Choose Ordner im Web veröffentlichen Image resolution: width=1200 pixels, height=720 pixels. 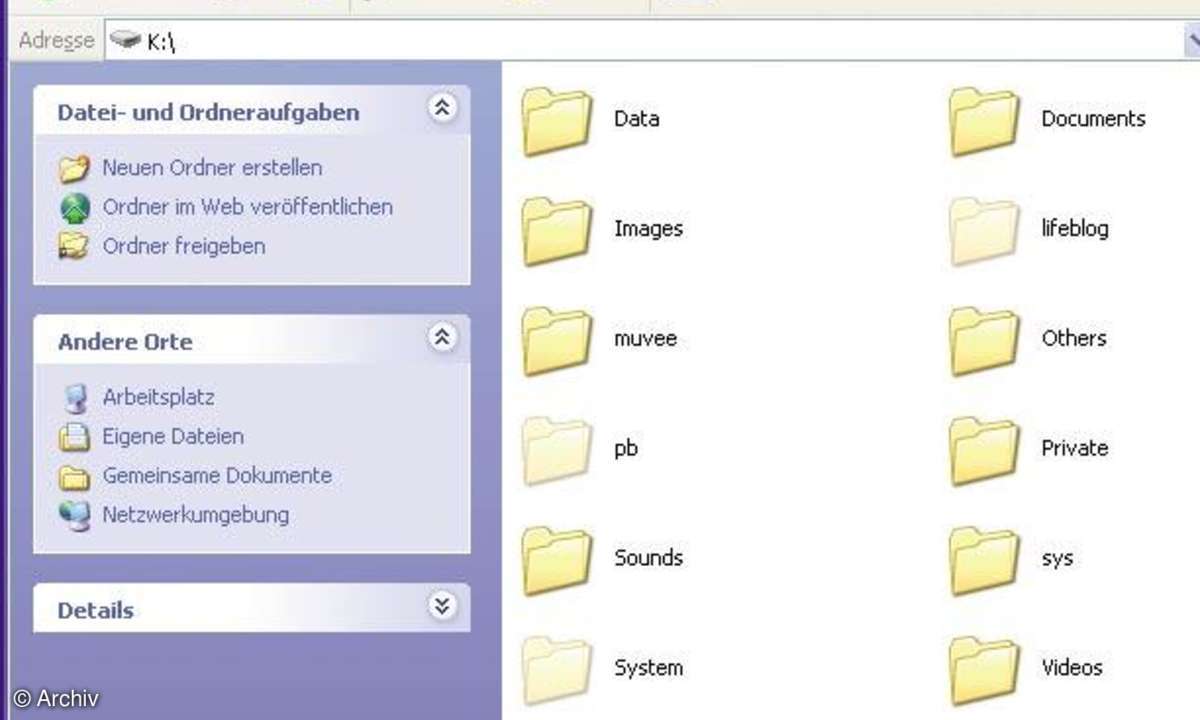248,207
